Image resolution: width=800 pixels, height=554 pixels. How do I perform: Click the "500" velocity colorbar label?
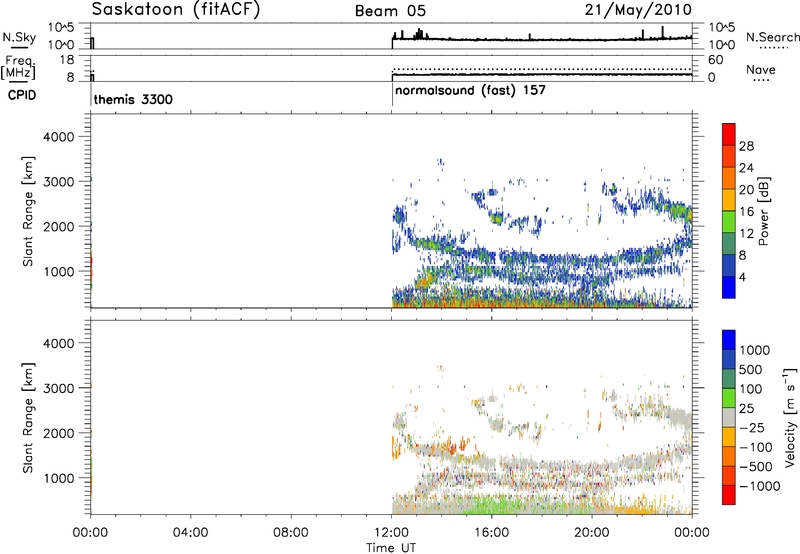tap(751, 370)
